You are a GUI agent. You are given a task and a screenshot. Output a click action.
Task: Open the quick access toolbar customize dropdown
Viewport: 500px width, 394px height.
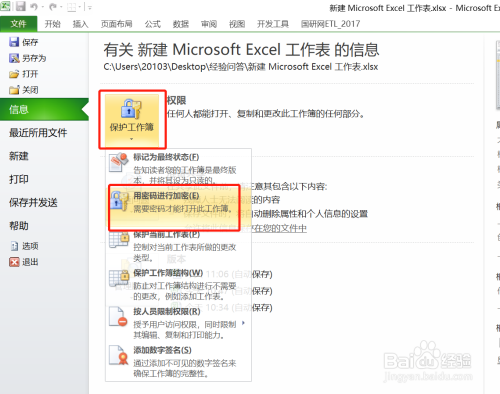coord(90,7)
